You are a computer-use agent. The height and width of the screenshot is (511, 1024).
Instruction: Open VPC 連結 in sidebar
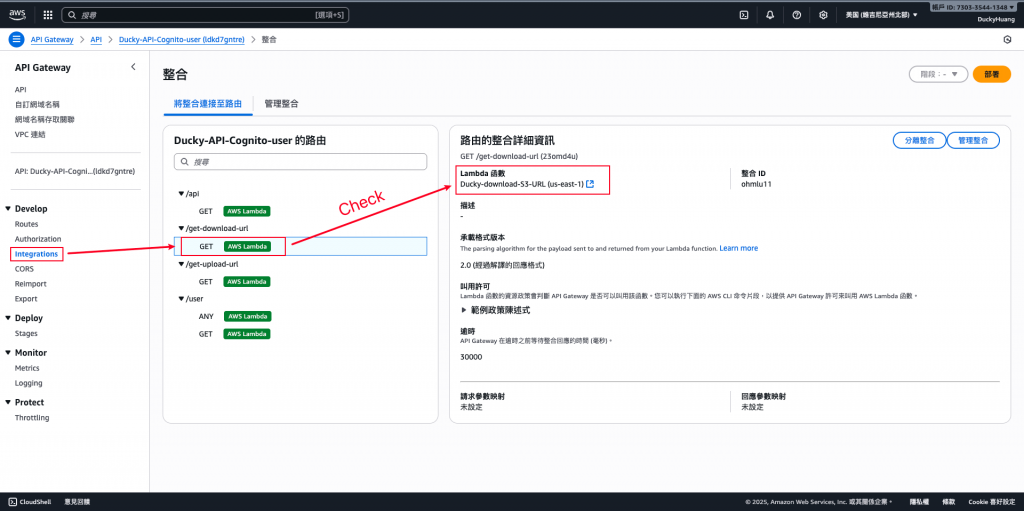[x=30, y=135]
